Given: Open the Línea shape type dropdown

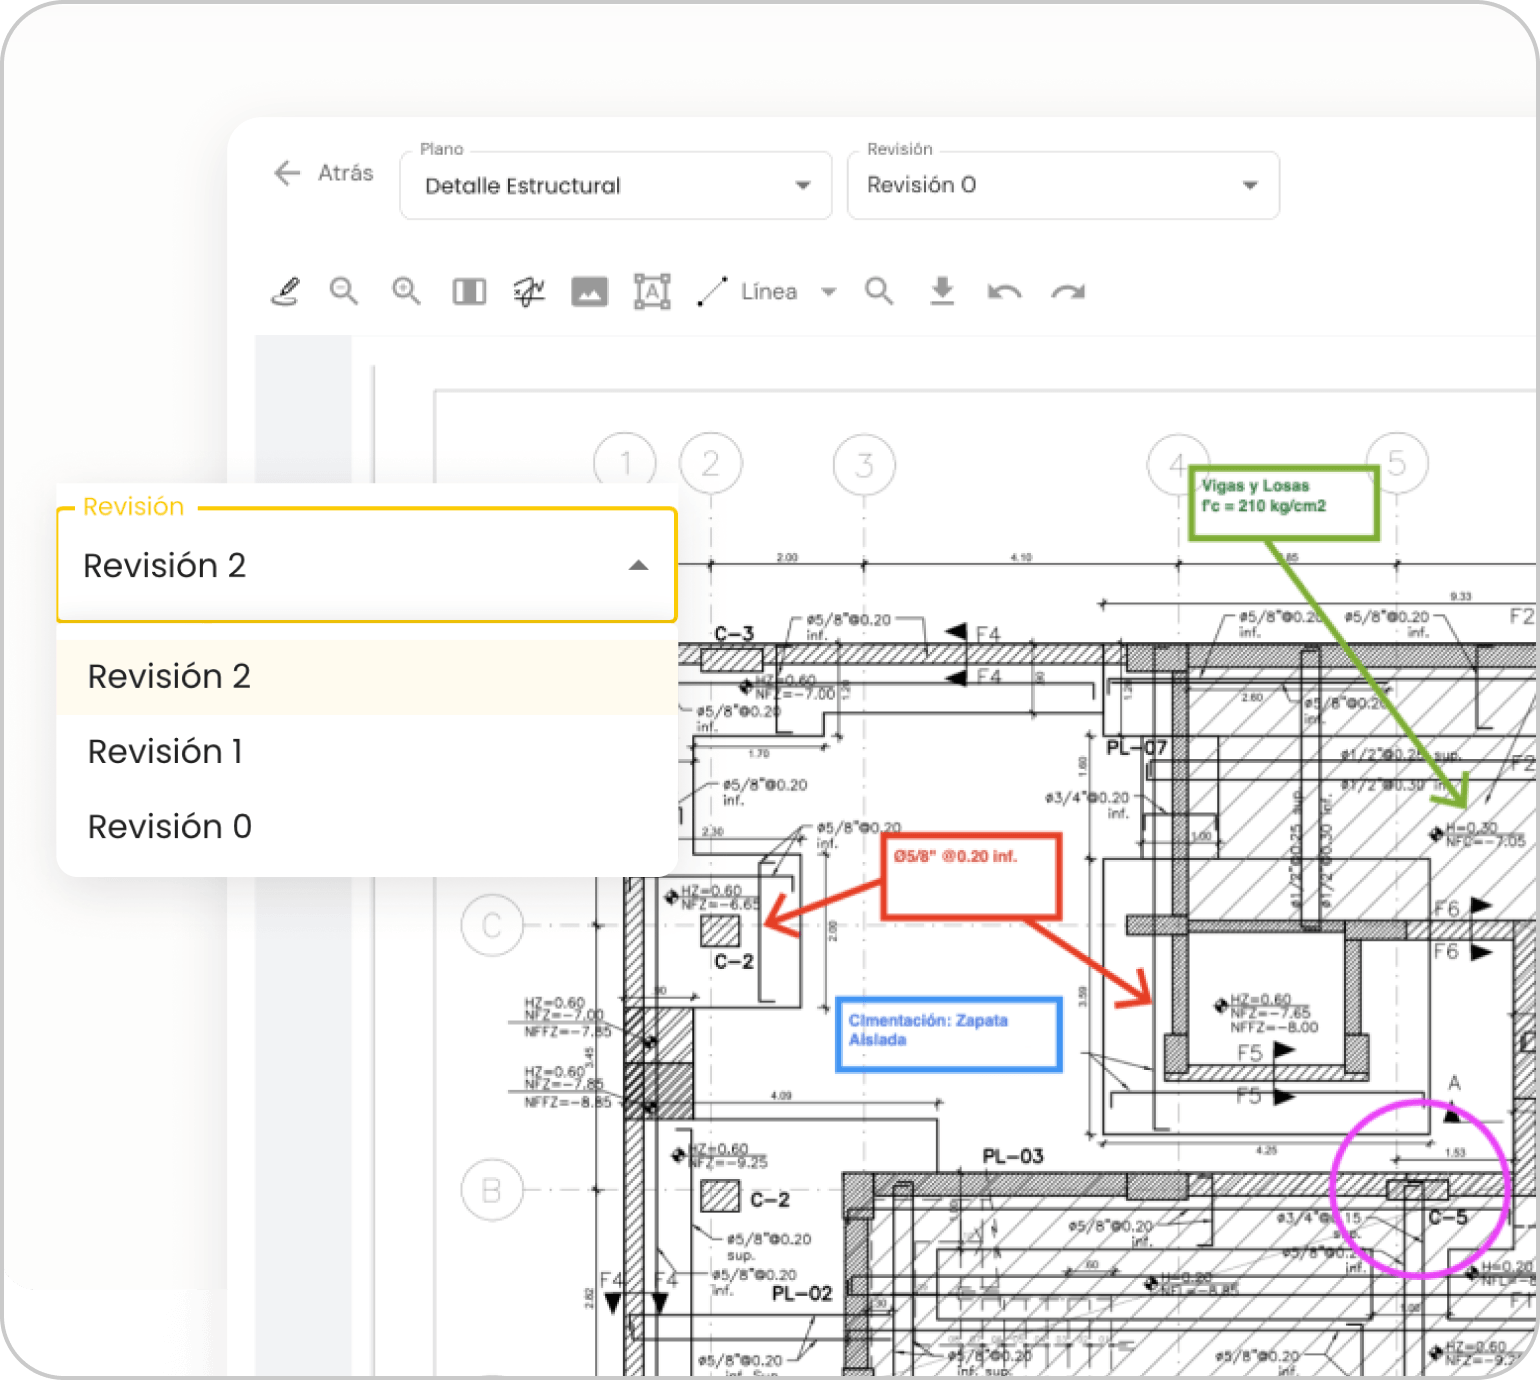Looking at the screenshot, I should tap(767, 292).
